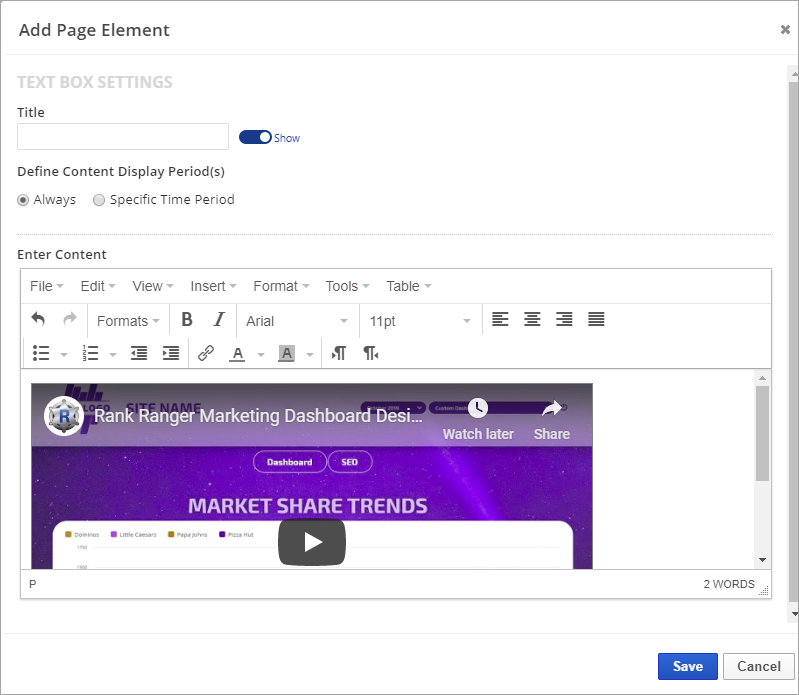Center align the text
Viewport: 799px width, 695px height.
click(532, 320)
